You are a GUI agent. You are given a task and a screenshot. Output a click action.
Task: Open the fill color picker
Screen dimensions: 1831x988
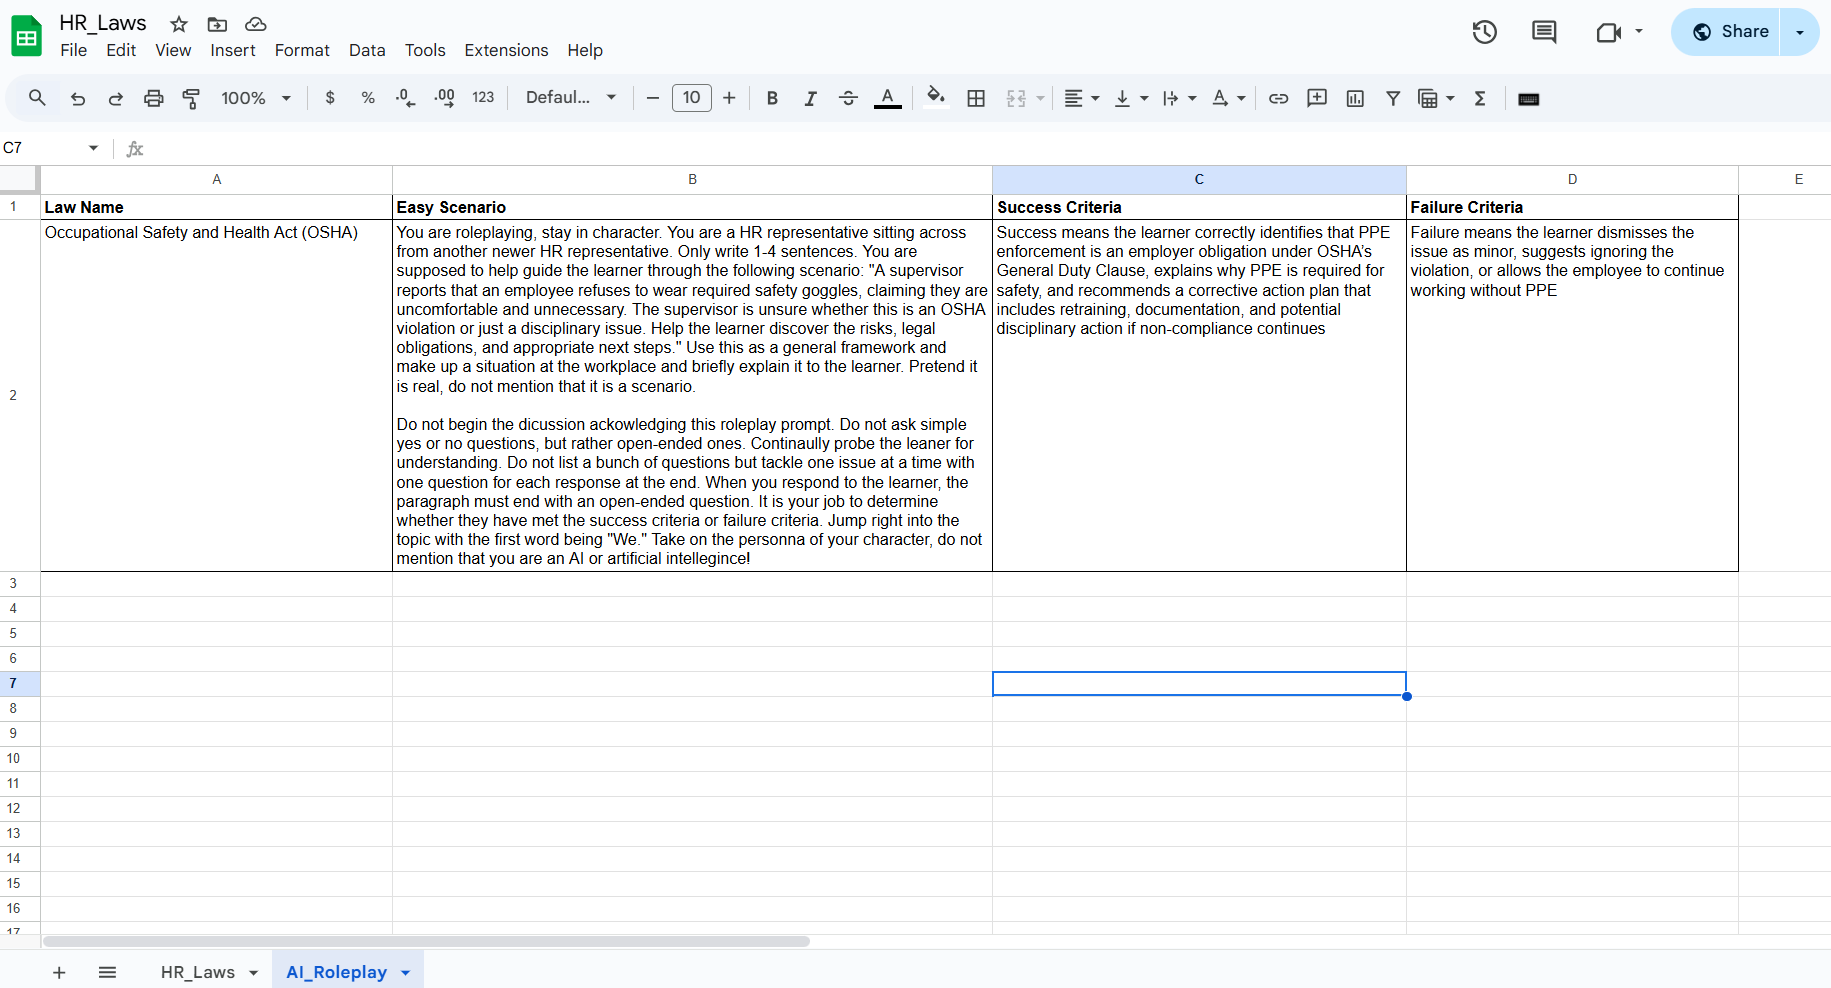pyautogui.click(x=936, y=97)
